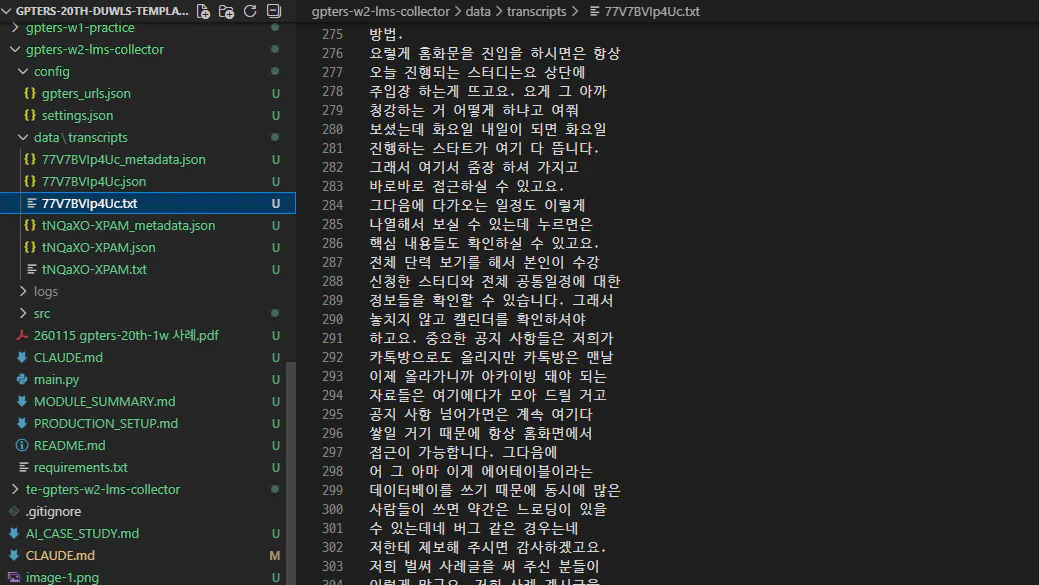Place cursor in line 291 text
This screenshot has width=1039, height=585.
491,339
